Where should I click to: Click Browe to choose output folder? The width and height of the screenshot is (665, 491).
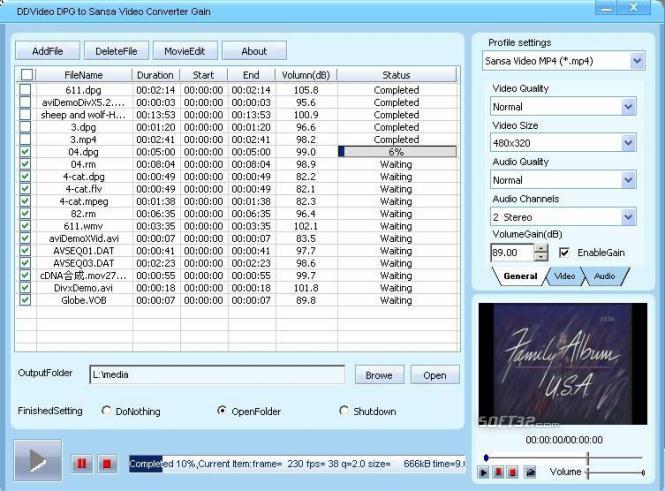[379, 375]
